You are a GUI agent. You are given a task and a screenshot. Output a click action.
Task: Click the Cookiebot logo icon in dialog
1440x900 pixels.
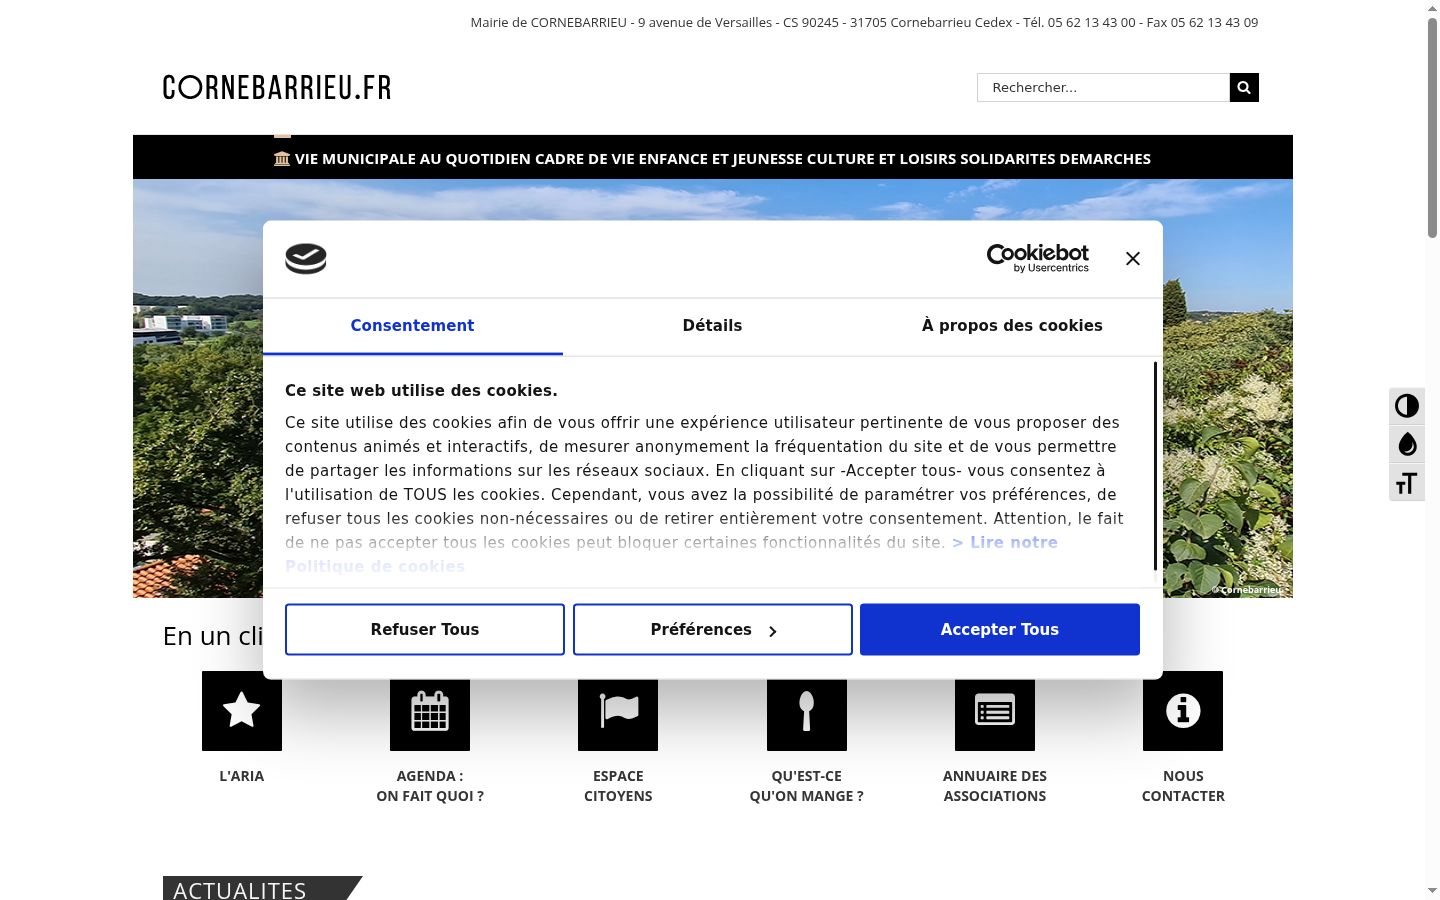pos(306,259)
